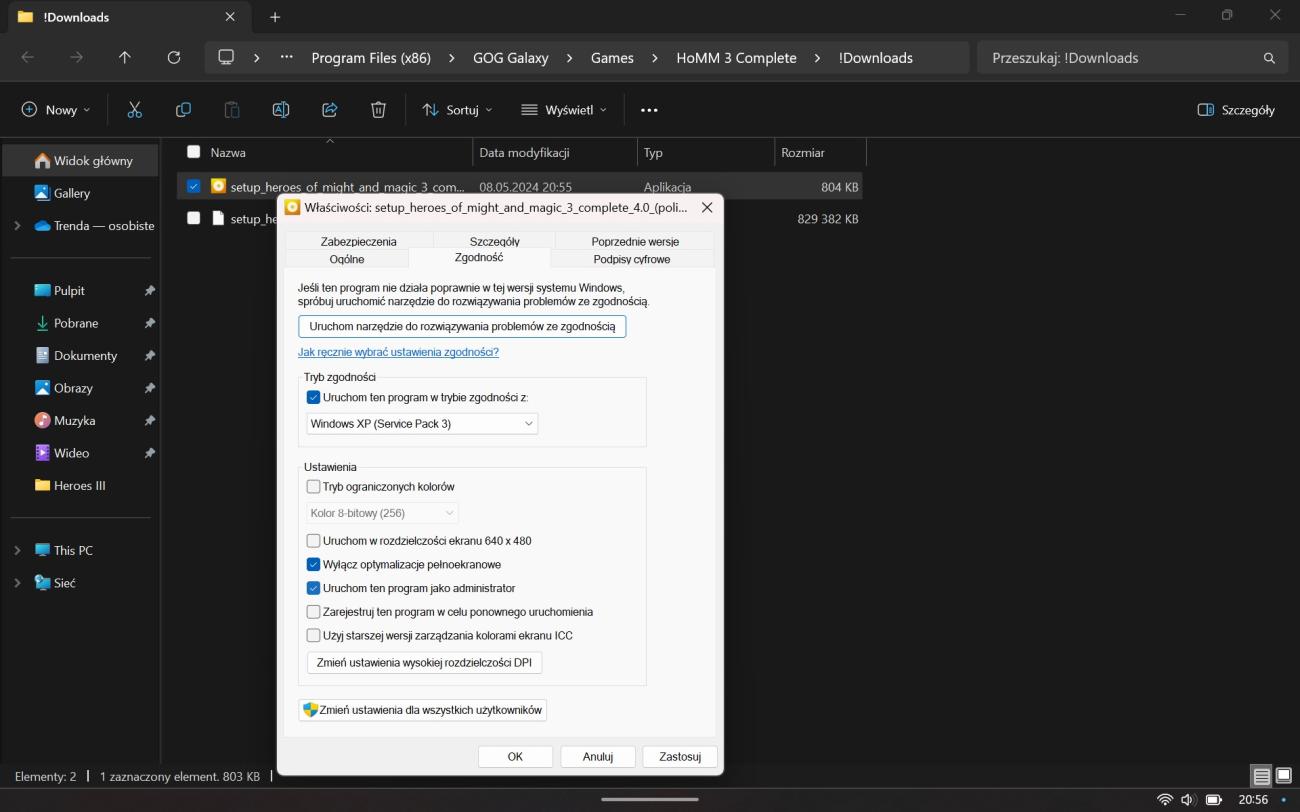The width and height of the screenshot is (1300, 812).
Task: Click the Zastosuj button
Action: [x=679, y=757]
